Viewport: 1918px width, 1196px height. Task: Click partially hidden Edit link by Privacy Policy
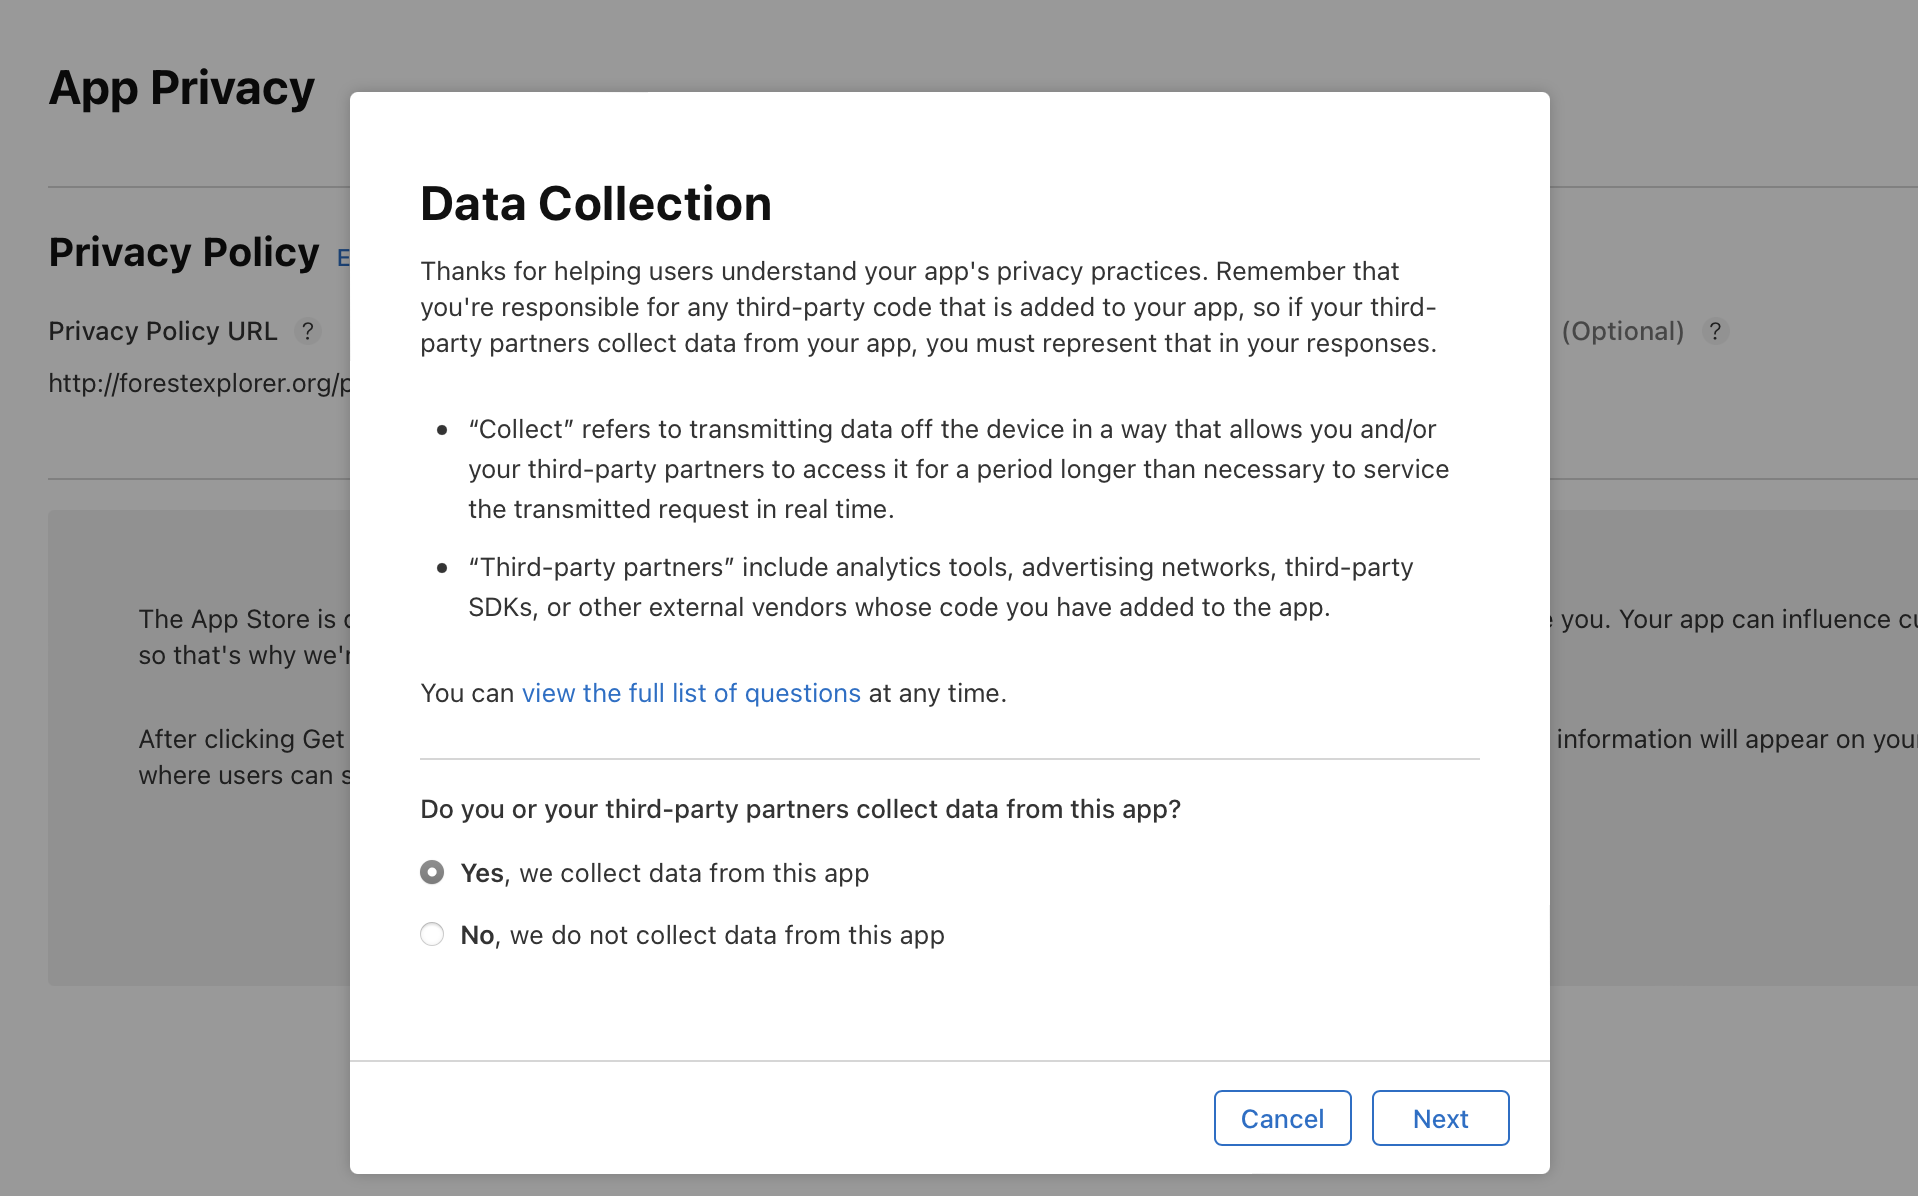(x=343, y=258)
